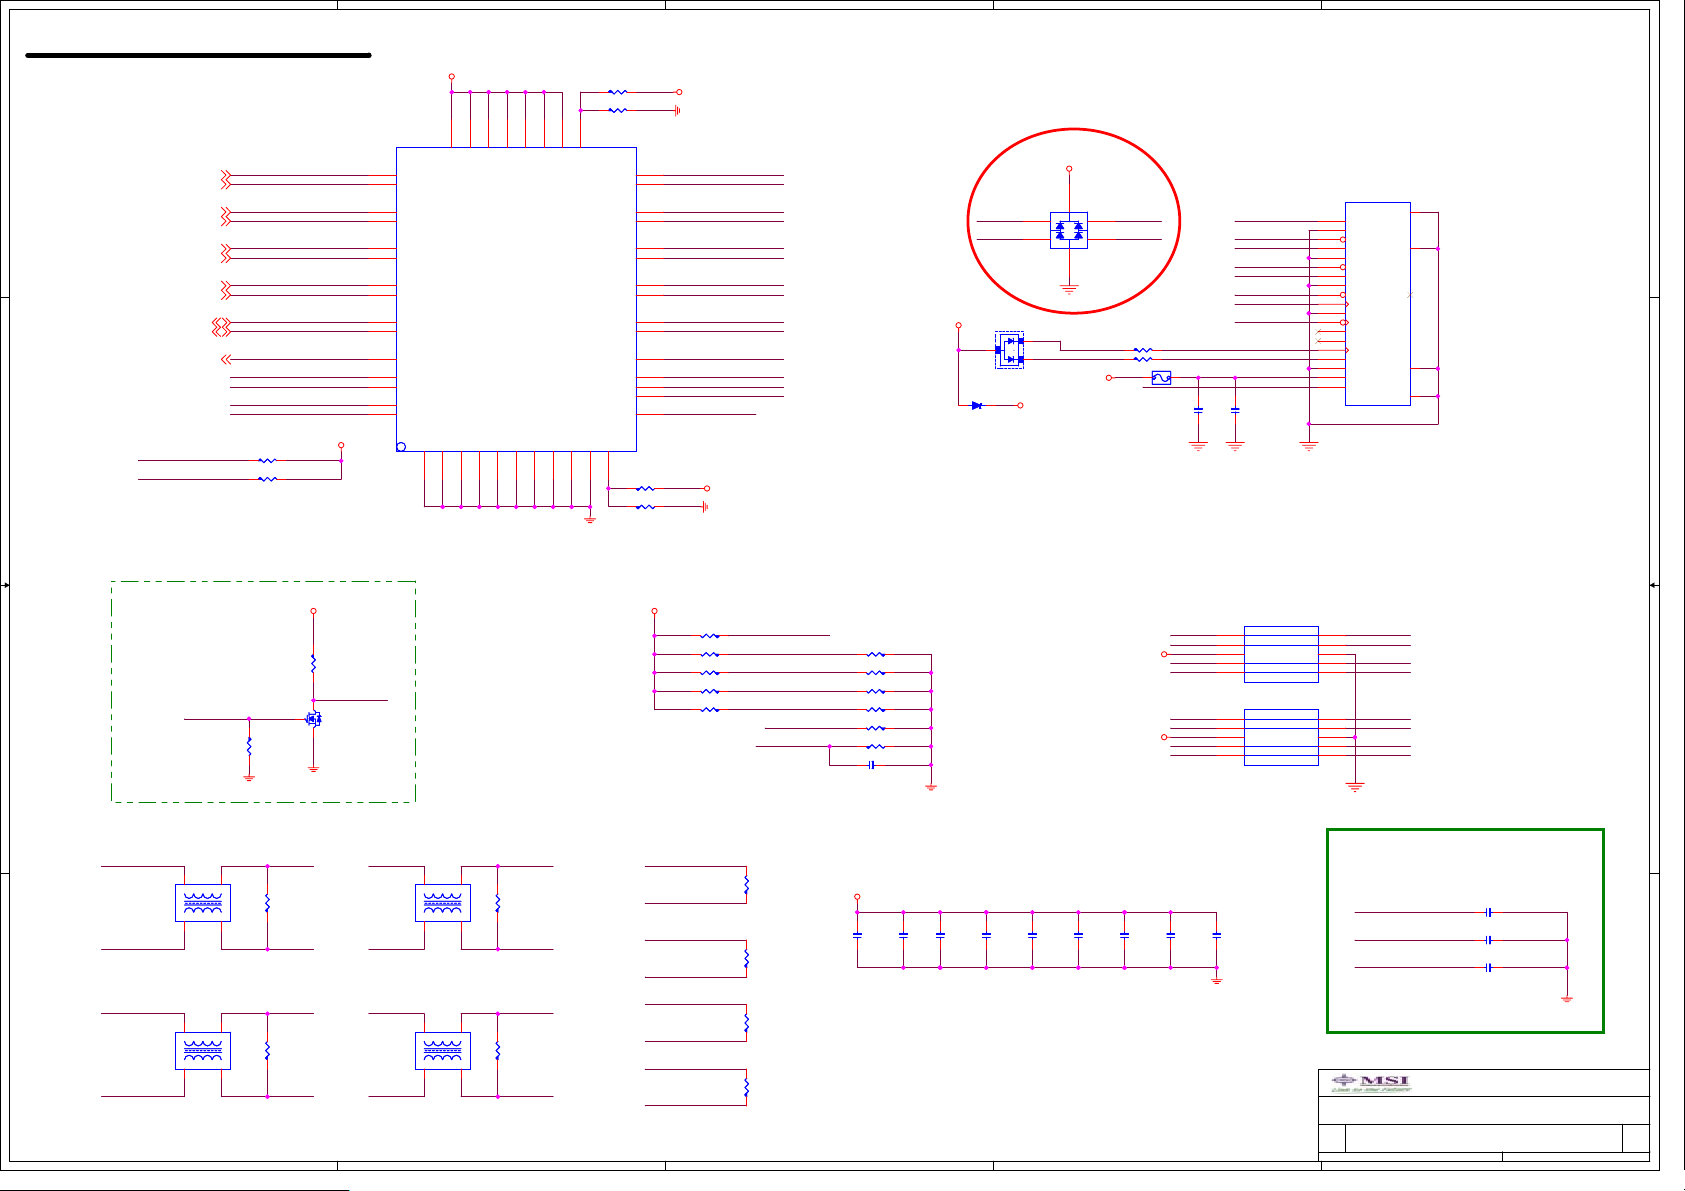Select the large IC block at the top
This screenshot has width=1685, height=1191.
[x=516, y=299]
